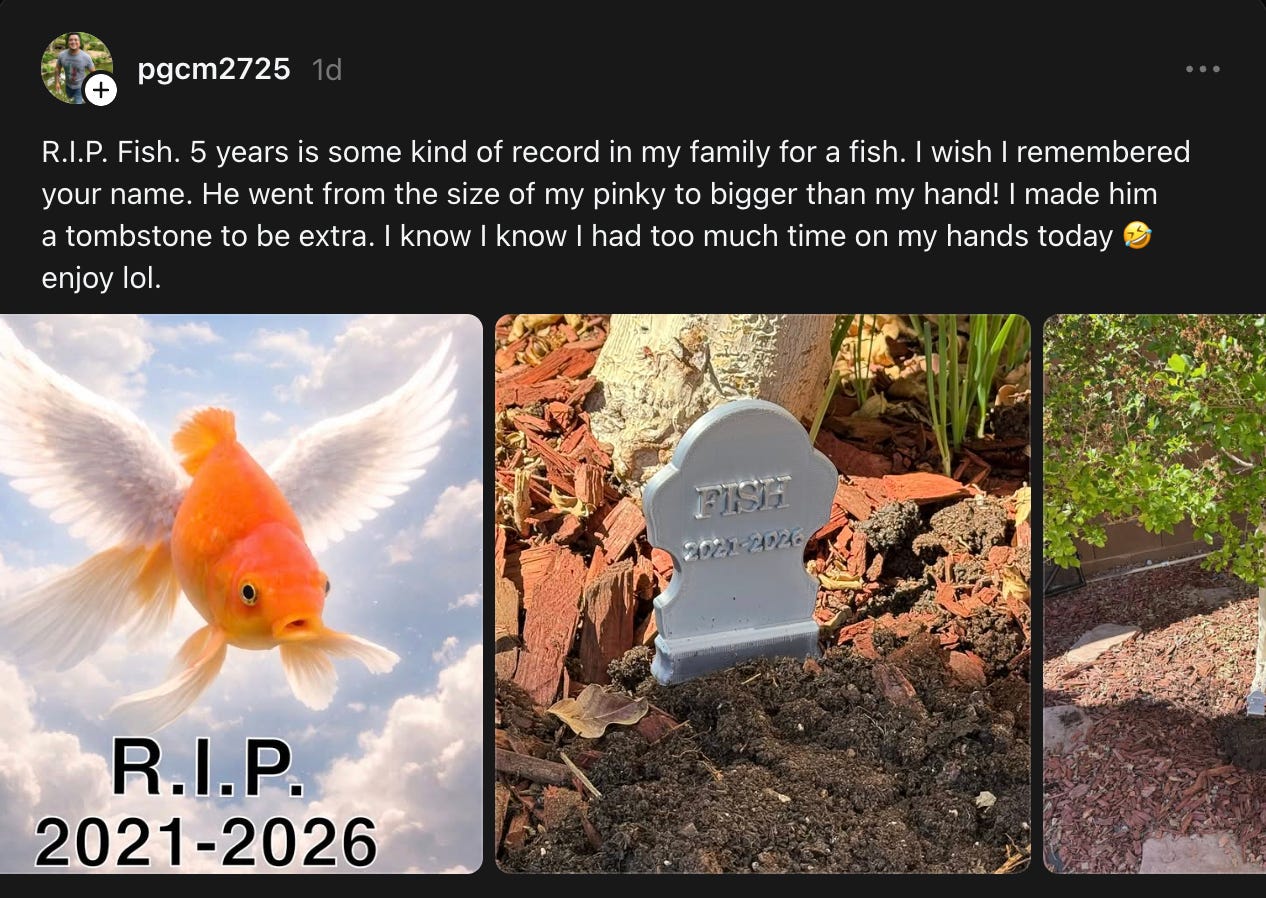Image resolution: width=1266 pixels, height=898 pixels.
Task: Click the "enjoy lol." line of text
Action: tap(101, 278)
